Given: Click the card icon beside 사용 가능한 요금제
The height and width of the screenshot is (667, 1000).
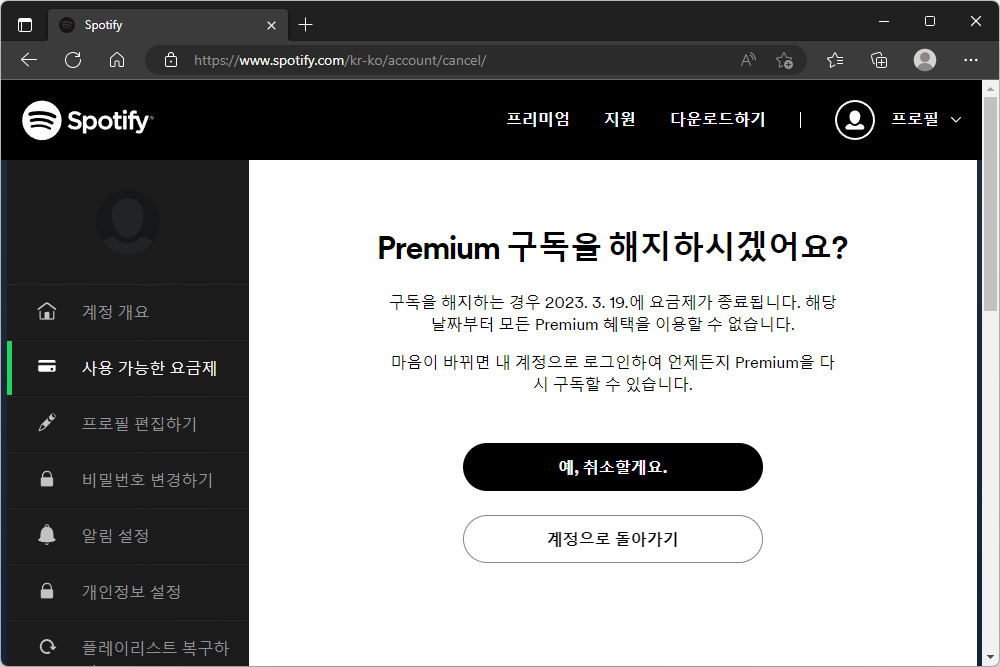Looking at the screenshot, I should tap(47, 367).
